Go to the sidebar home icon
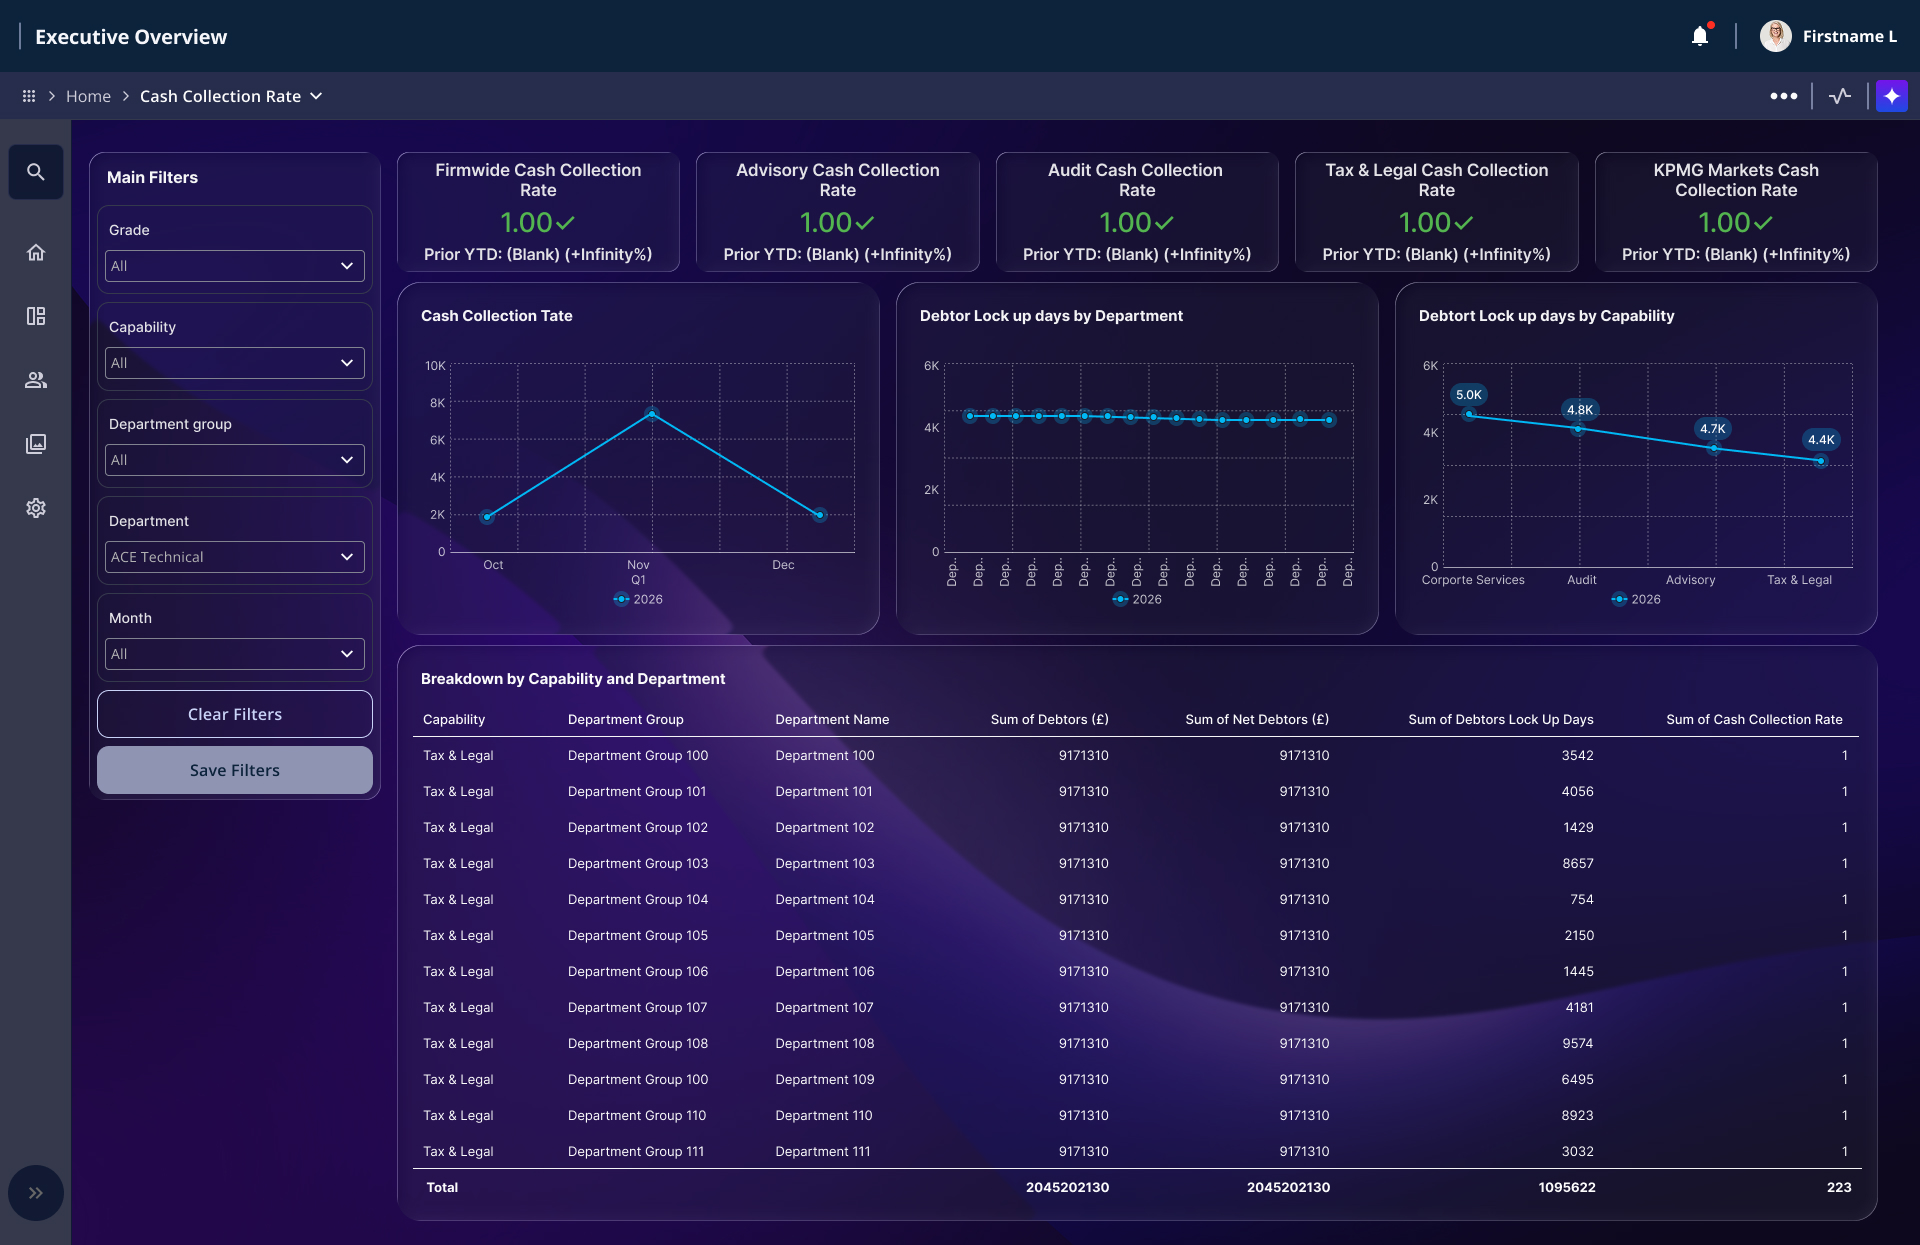Image resolution: width=1920 pixels, height=1245 pixels. tap(36, 252)
